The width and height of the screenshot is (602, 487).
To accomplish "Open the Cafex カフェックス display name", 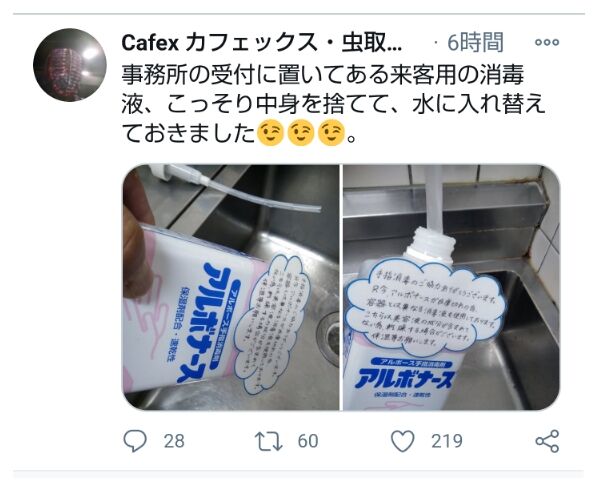I will click(262, 43).
